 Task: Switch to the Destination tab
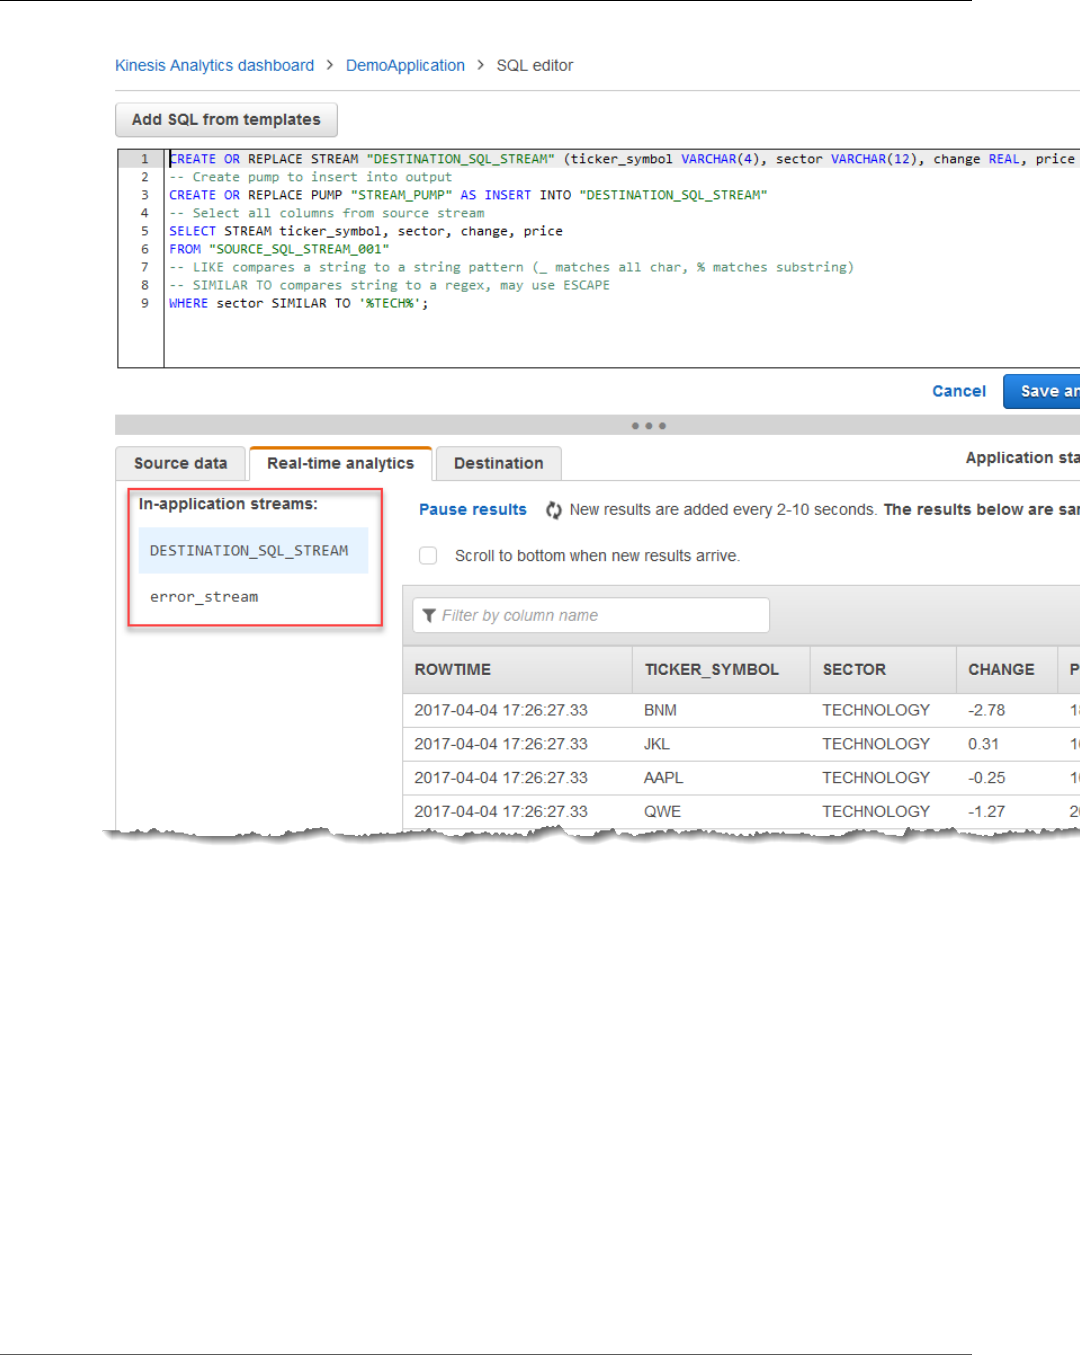click(x=498, y=463)
